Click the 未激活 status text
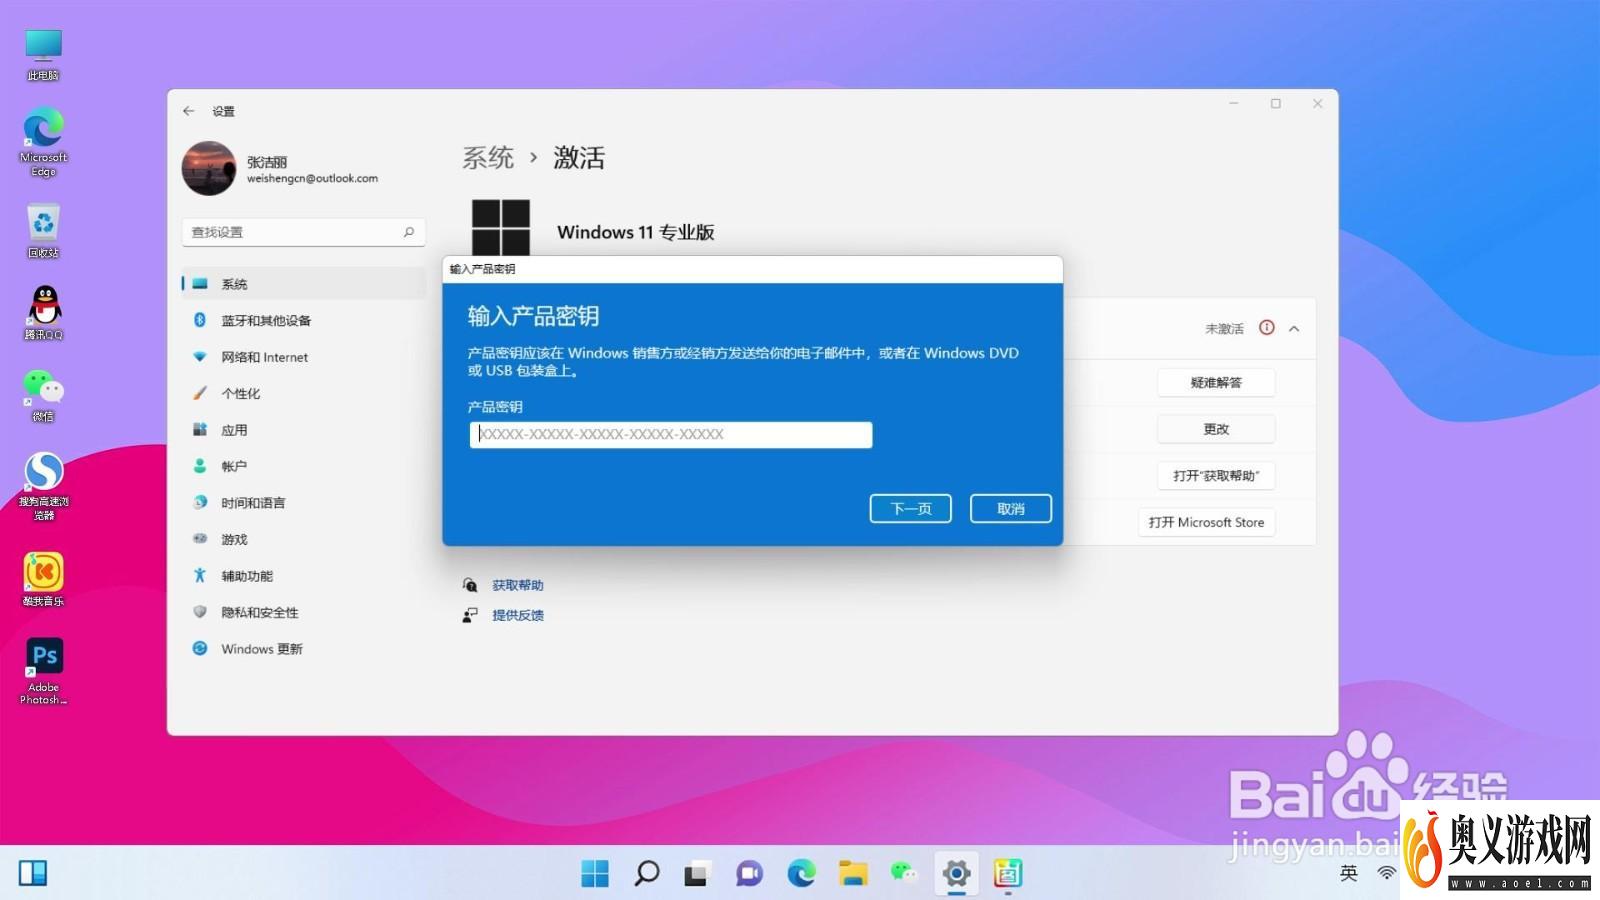This screenshot has height=900, width=1600. pos(1224,328)
